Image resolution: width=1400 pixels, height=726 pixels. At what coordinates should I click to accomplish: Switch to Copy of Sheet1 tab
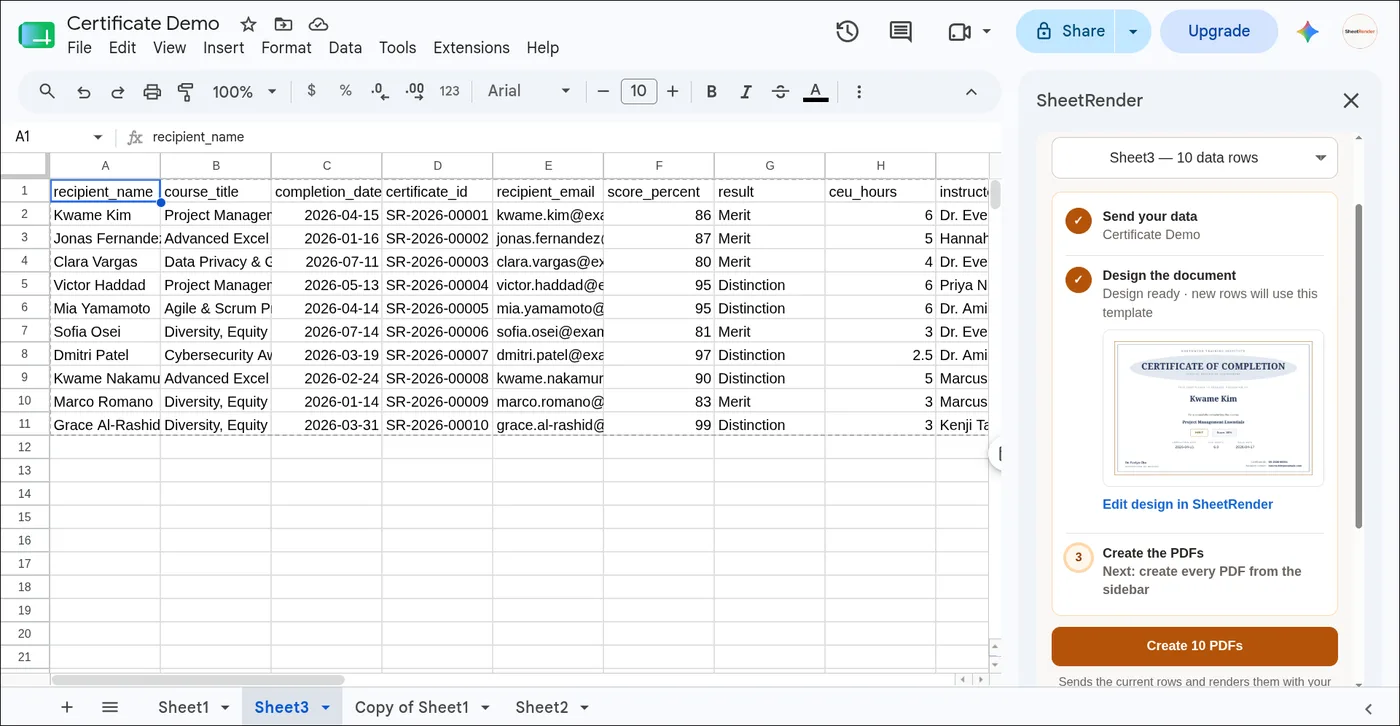tap(412, 707)
